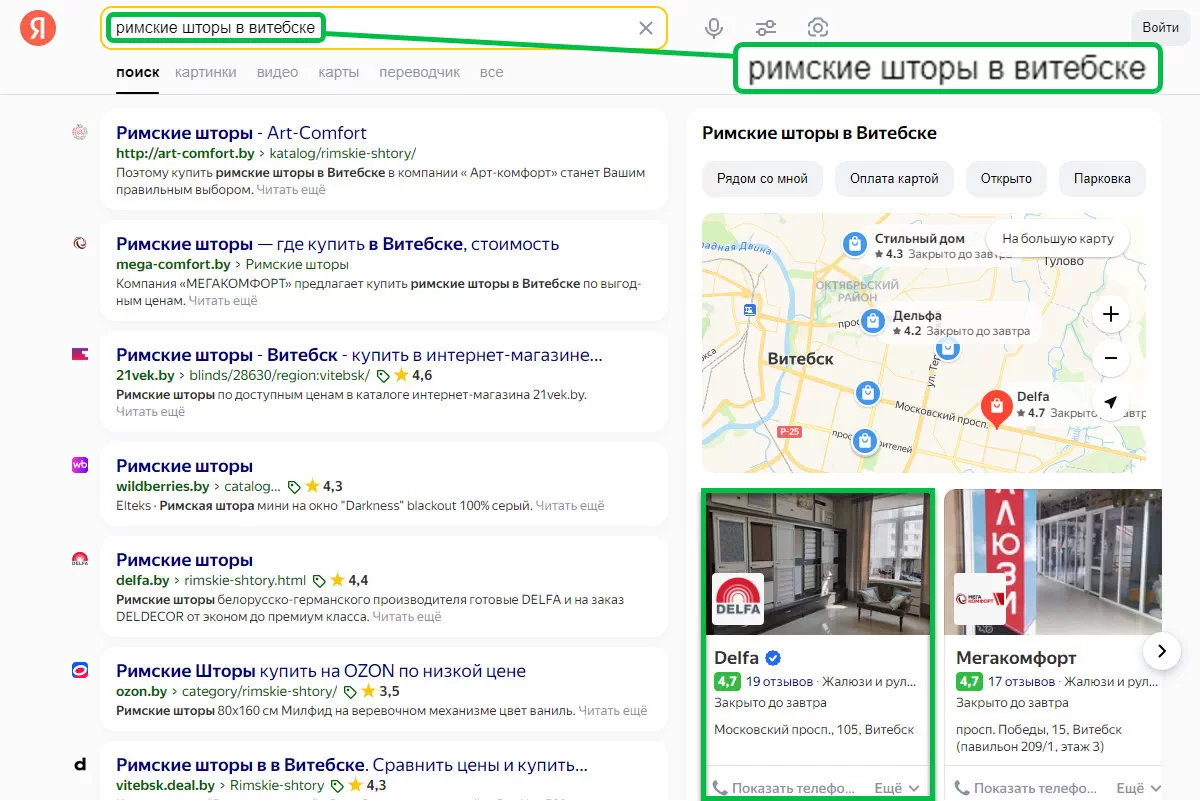Activate voice search microphone icon
This screenshot has width=1200, height=801.
(x=714, y=28)
